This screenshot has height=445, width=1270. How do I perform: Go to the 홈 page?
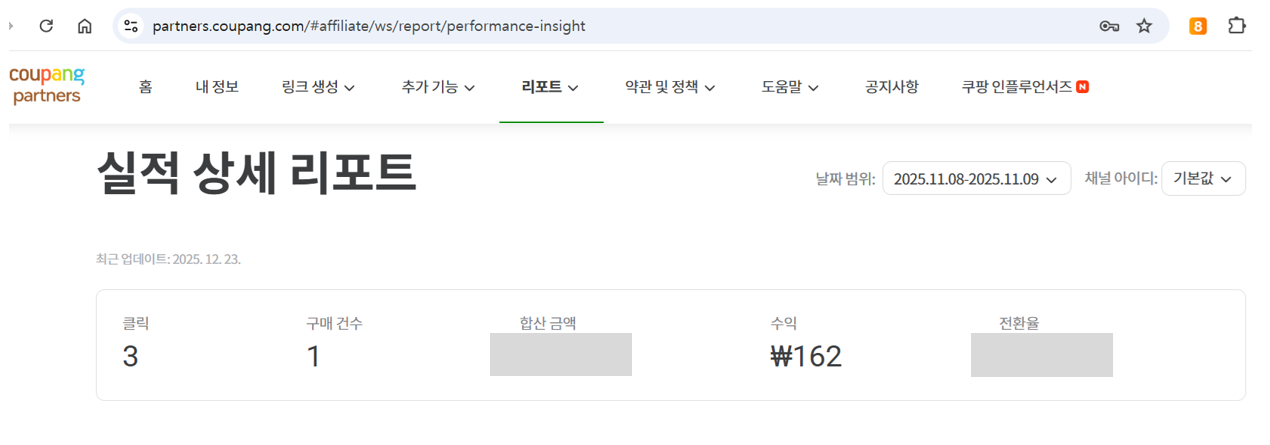[146, 87]
